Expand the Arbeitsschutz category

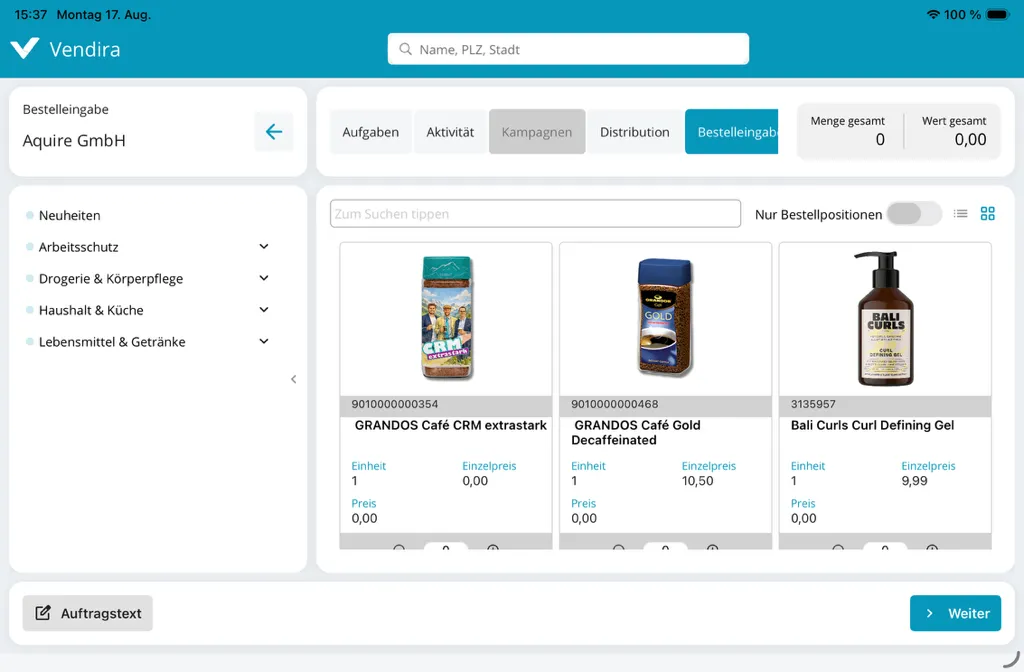point(264,246)
